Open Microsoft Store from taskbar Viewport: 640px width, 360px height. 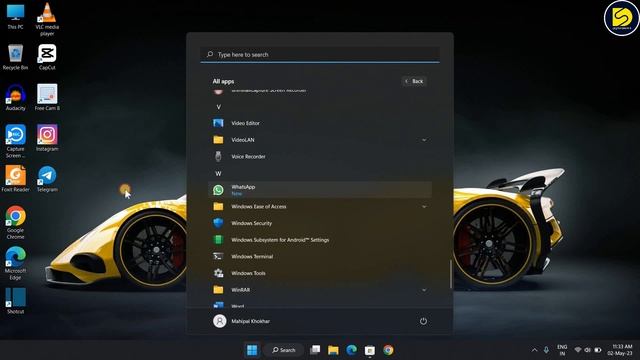tap(370, 350)
